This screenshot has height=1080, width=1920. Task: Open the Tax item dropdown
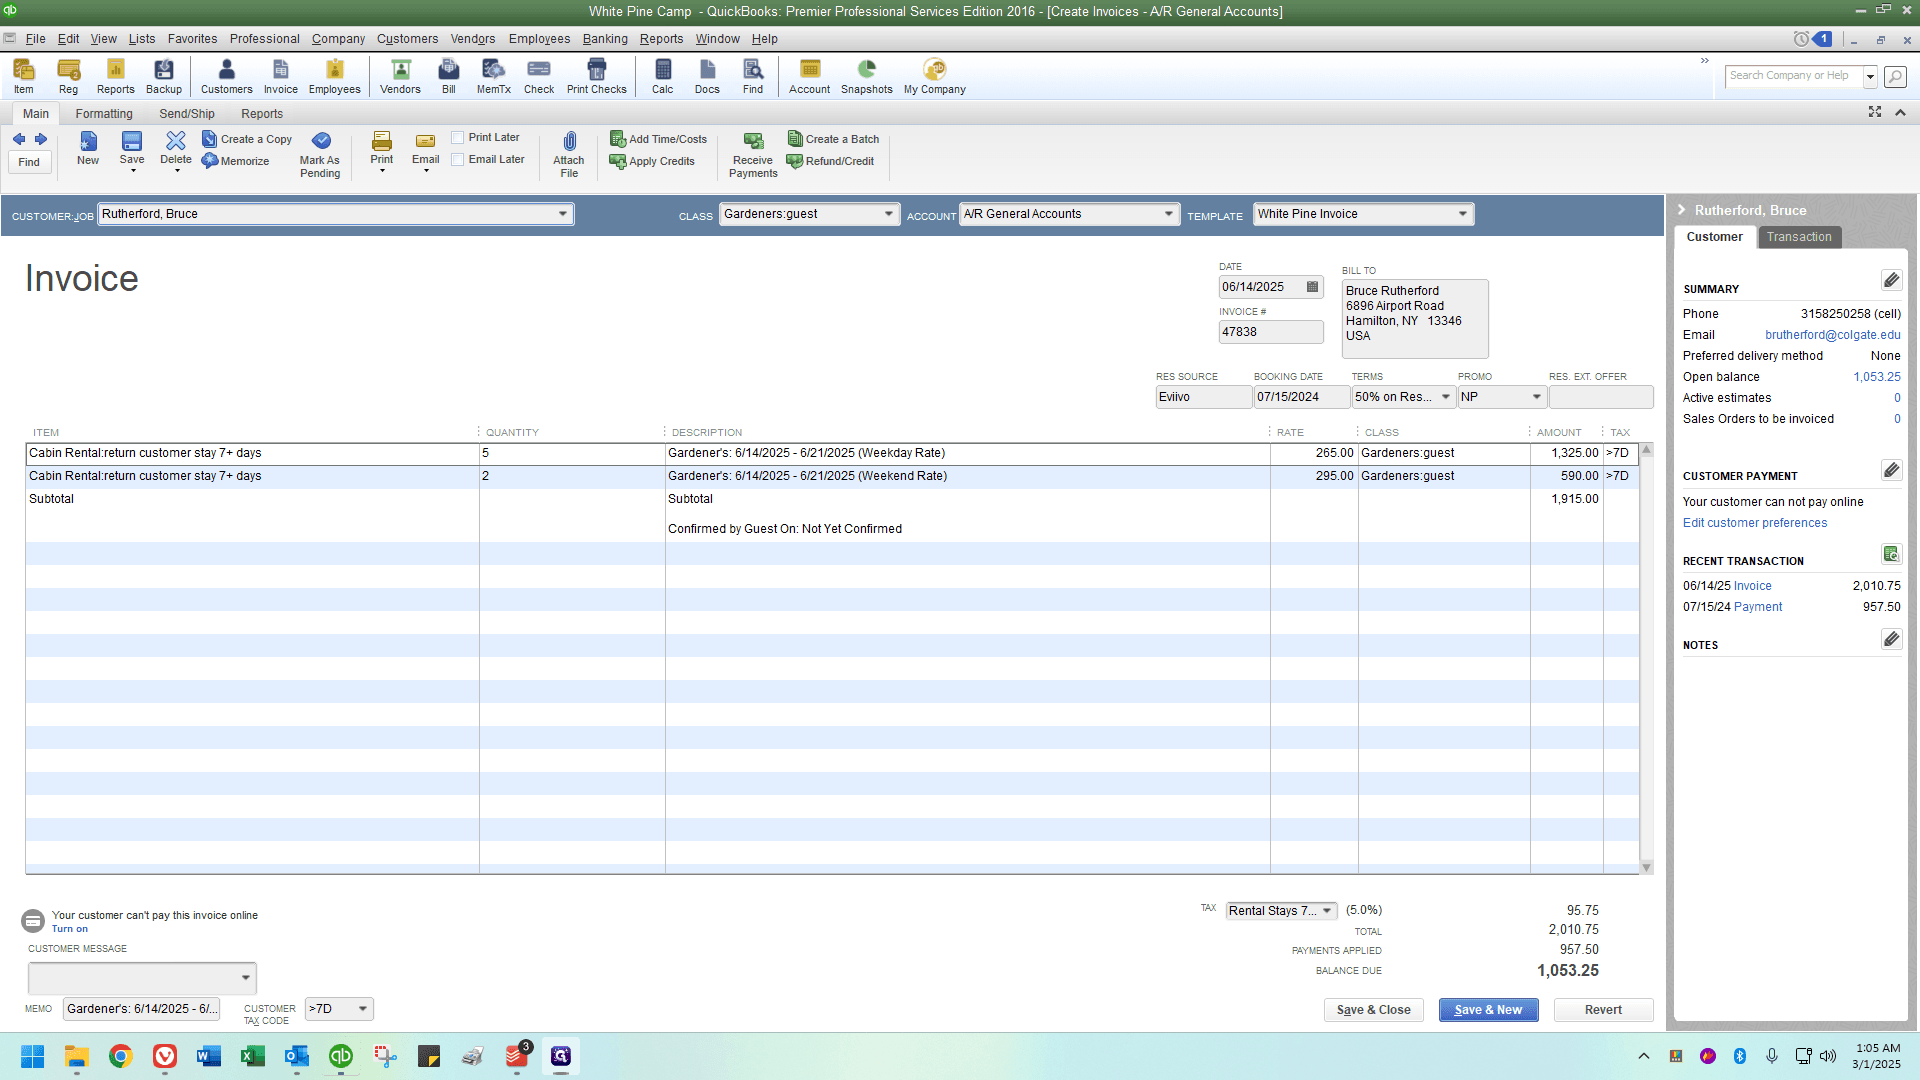[x=1327, y=911]
